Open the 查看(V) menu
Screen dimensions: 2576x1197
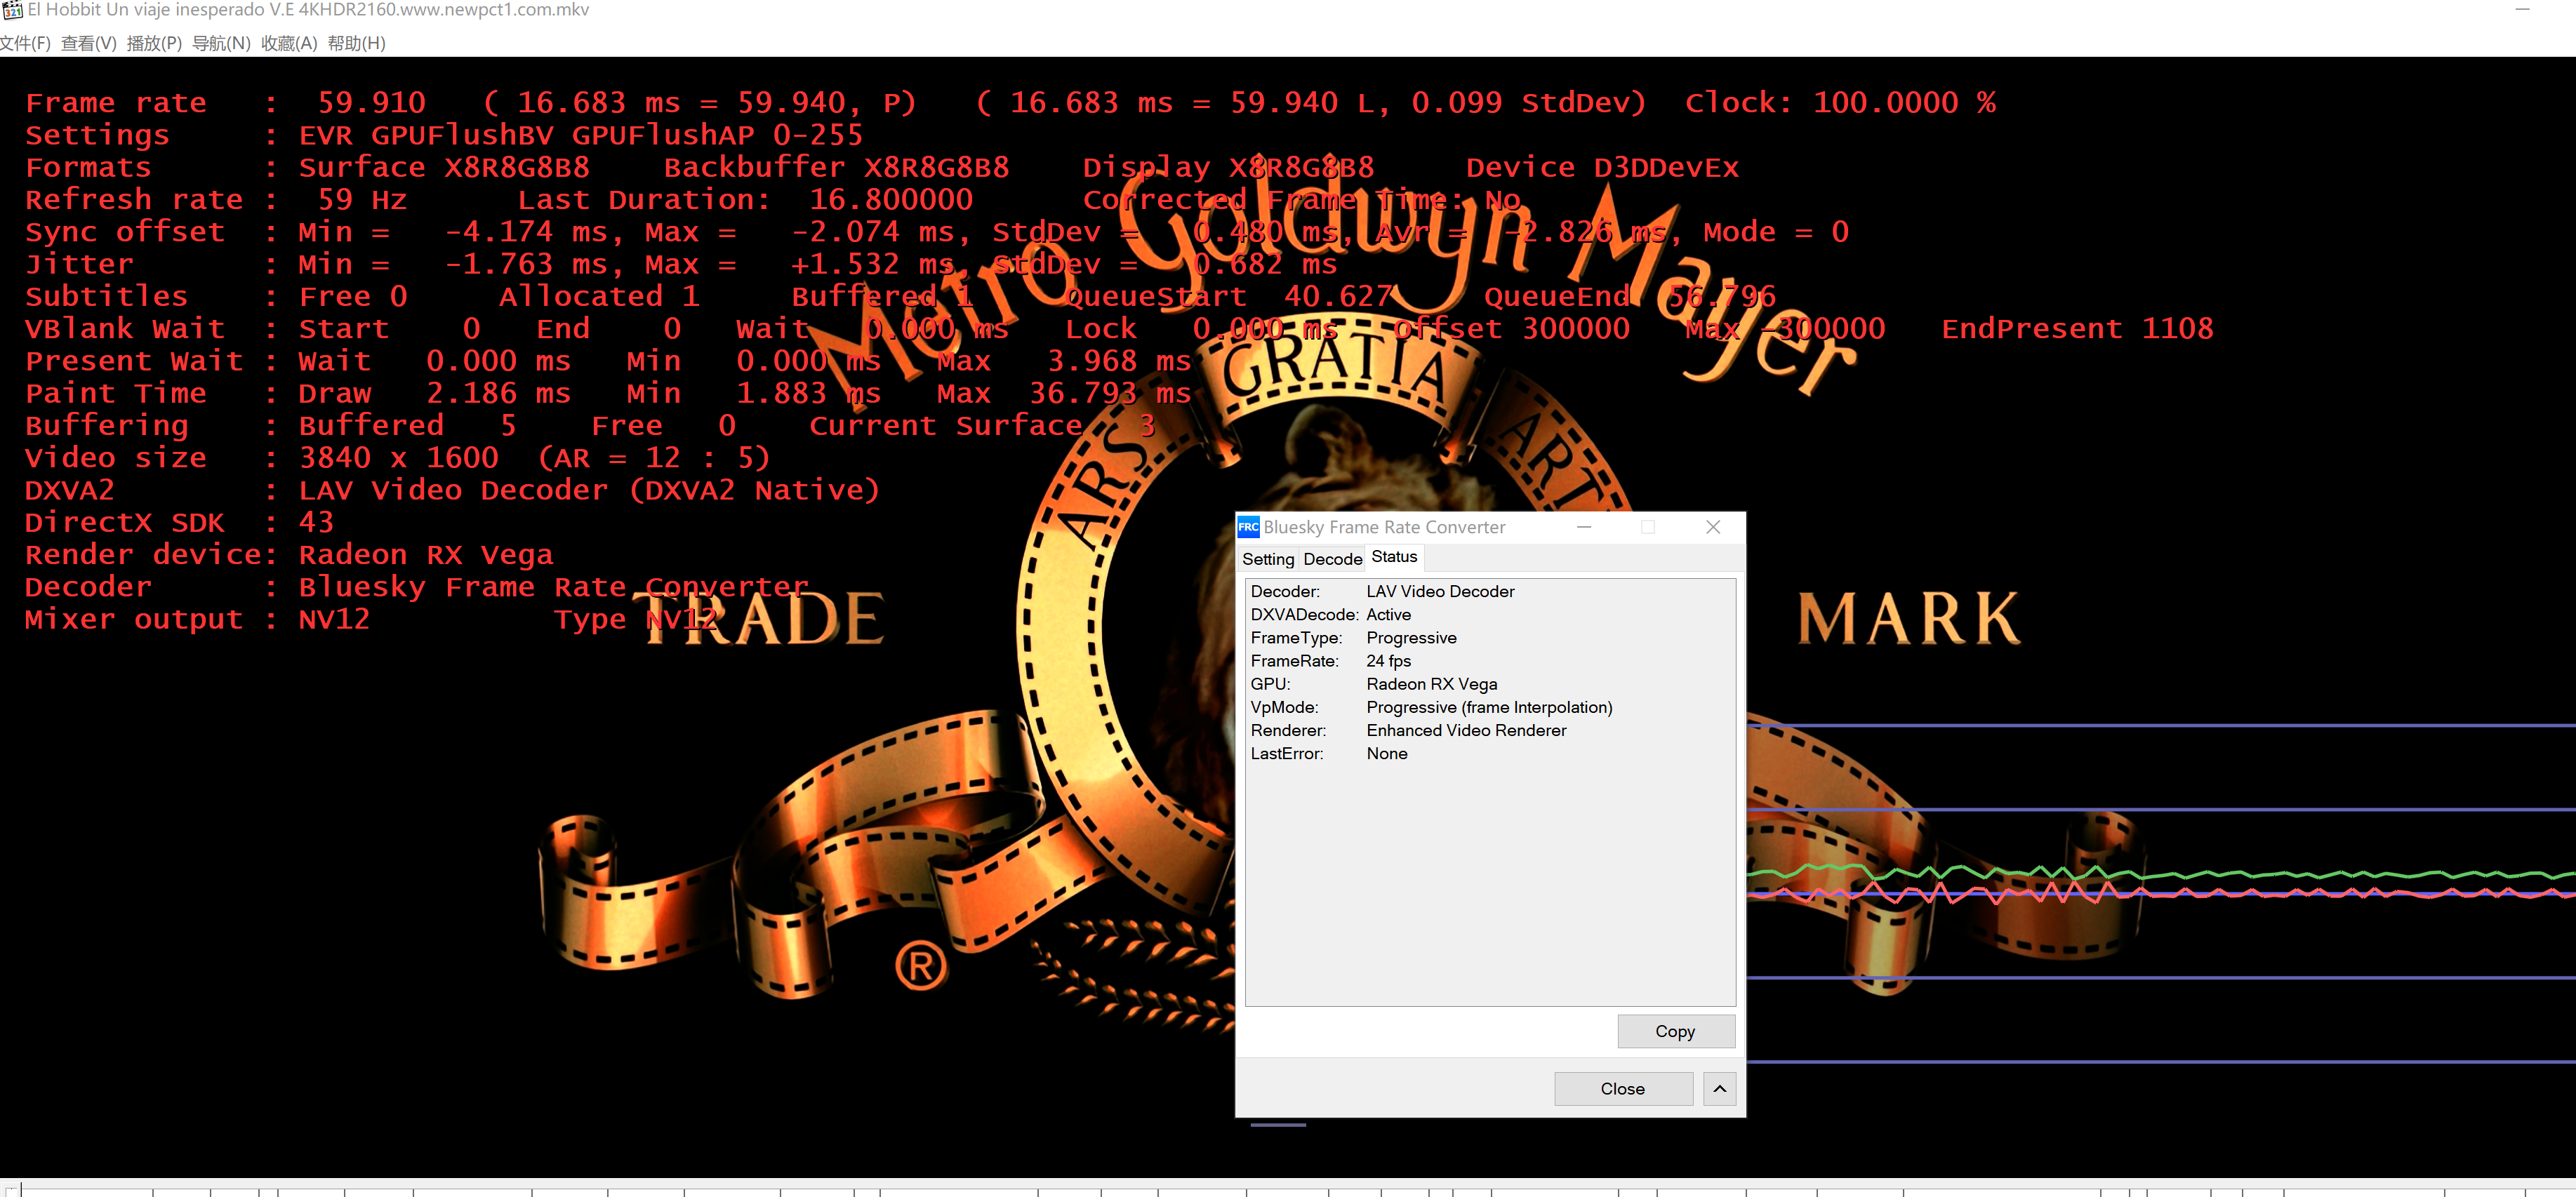[88, 43]
